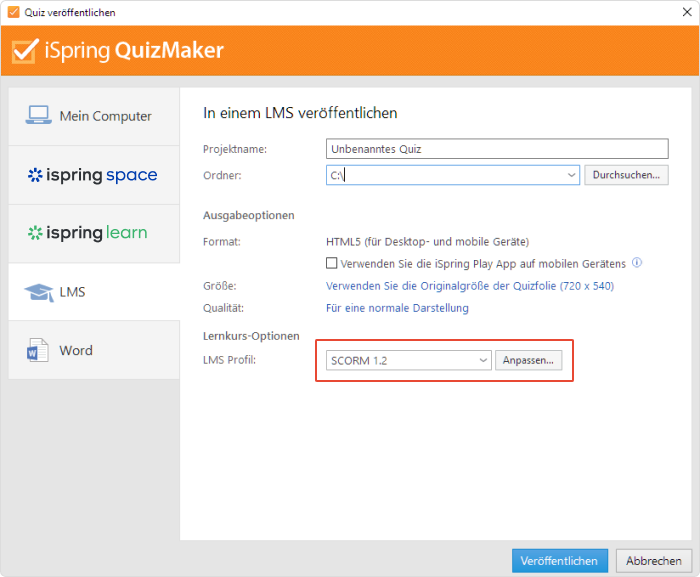Click the Word document icon
The width and height of the screenshot is (700, 577).
point(38,350)
